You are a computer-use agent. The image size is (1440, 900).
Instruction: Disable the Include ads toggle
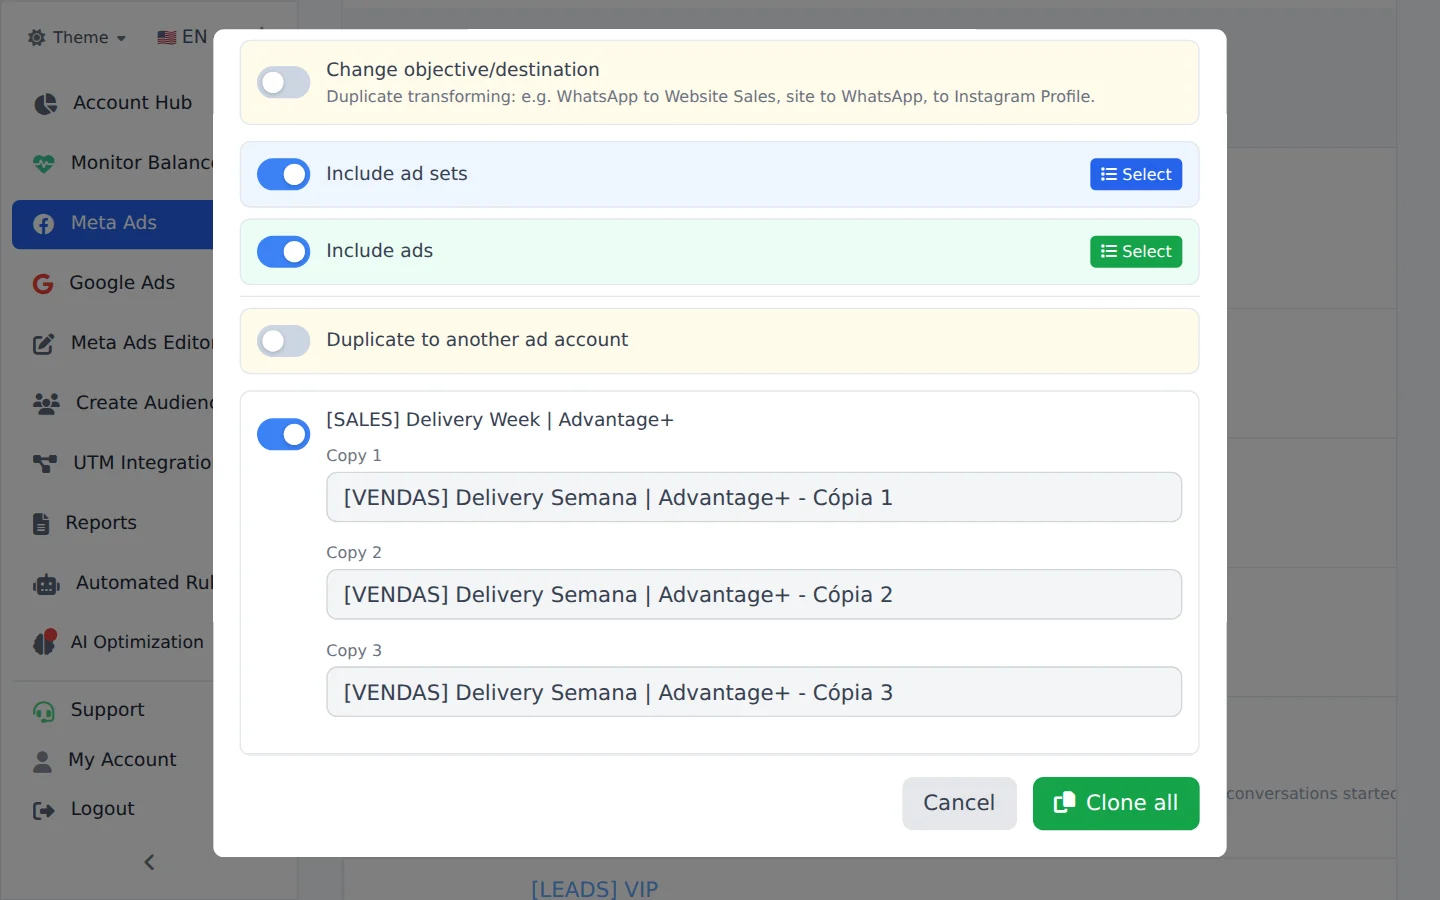pos(284,251)
